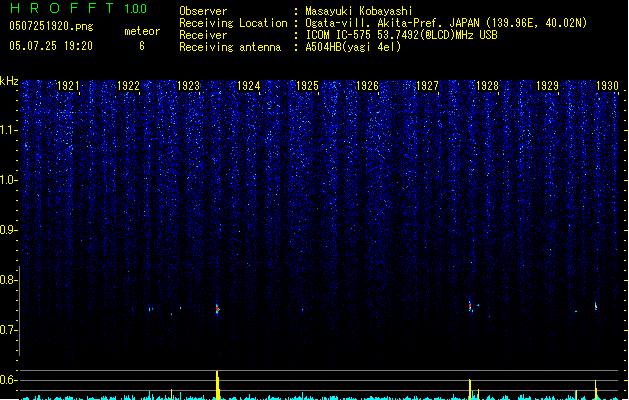Click the kHz axis unit label

(9, 81)
